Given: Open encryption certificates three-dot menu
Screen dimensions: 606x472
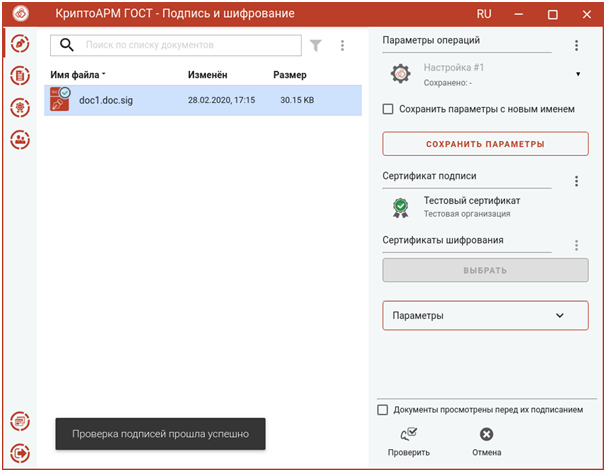Looking at the screenshot, I should [576, 245].
